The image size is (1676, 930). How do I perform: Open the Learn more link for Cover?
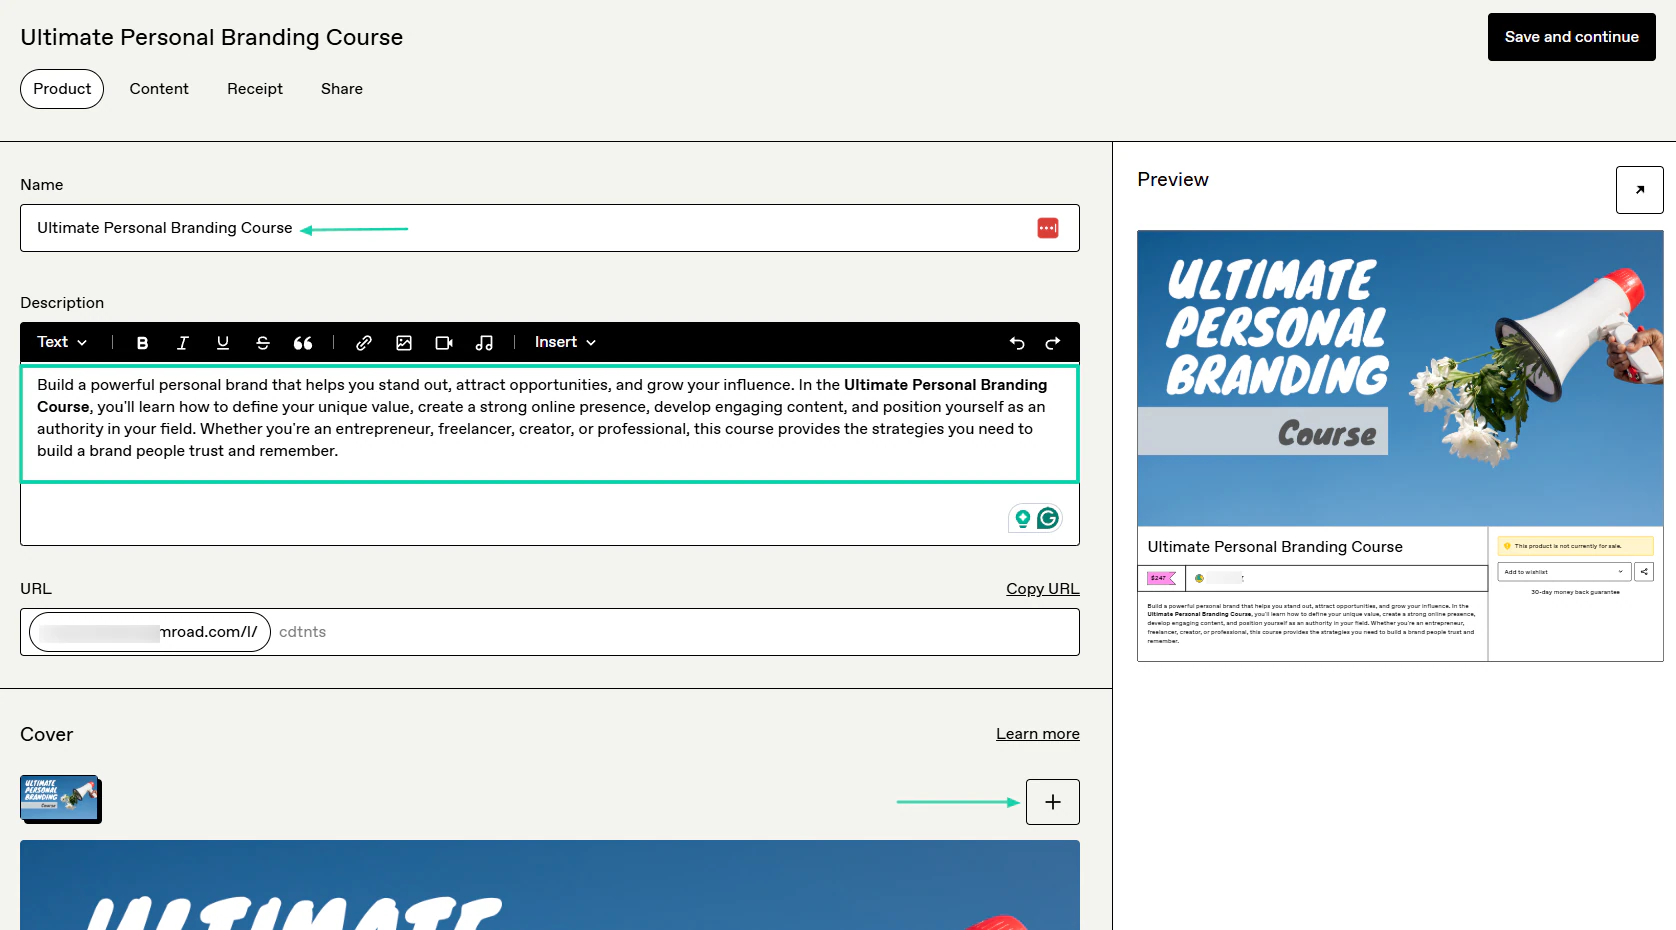tap(1037, 734)
